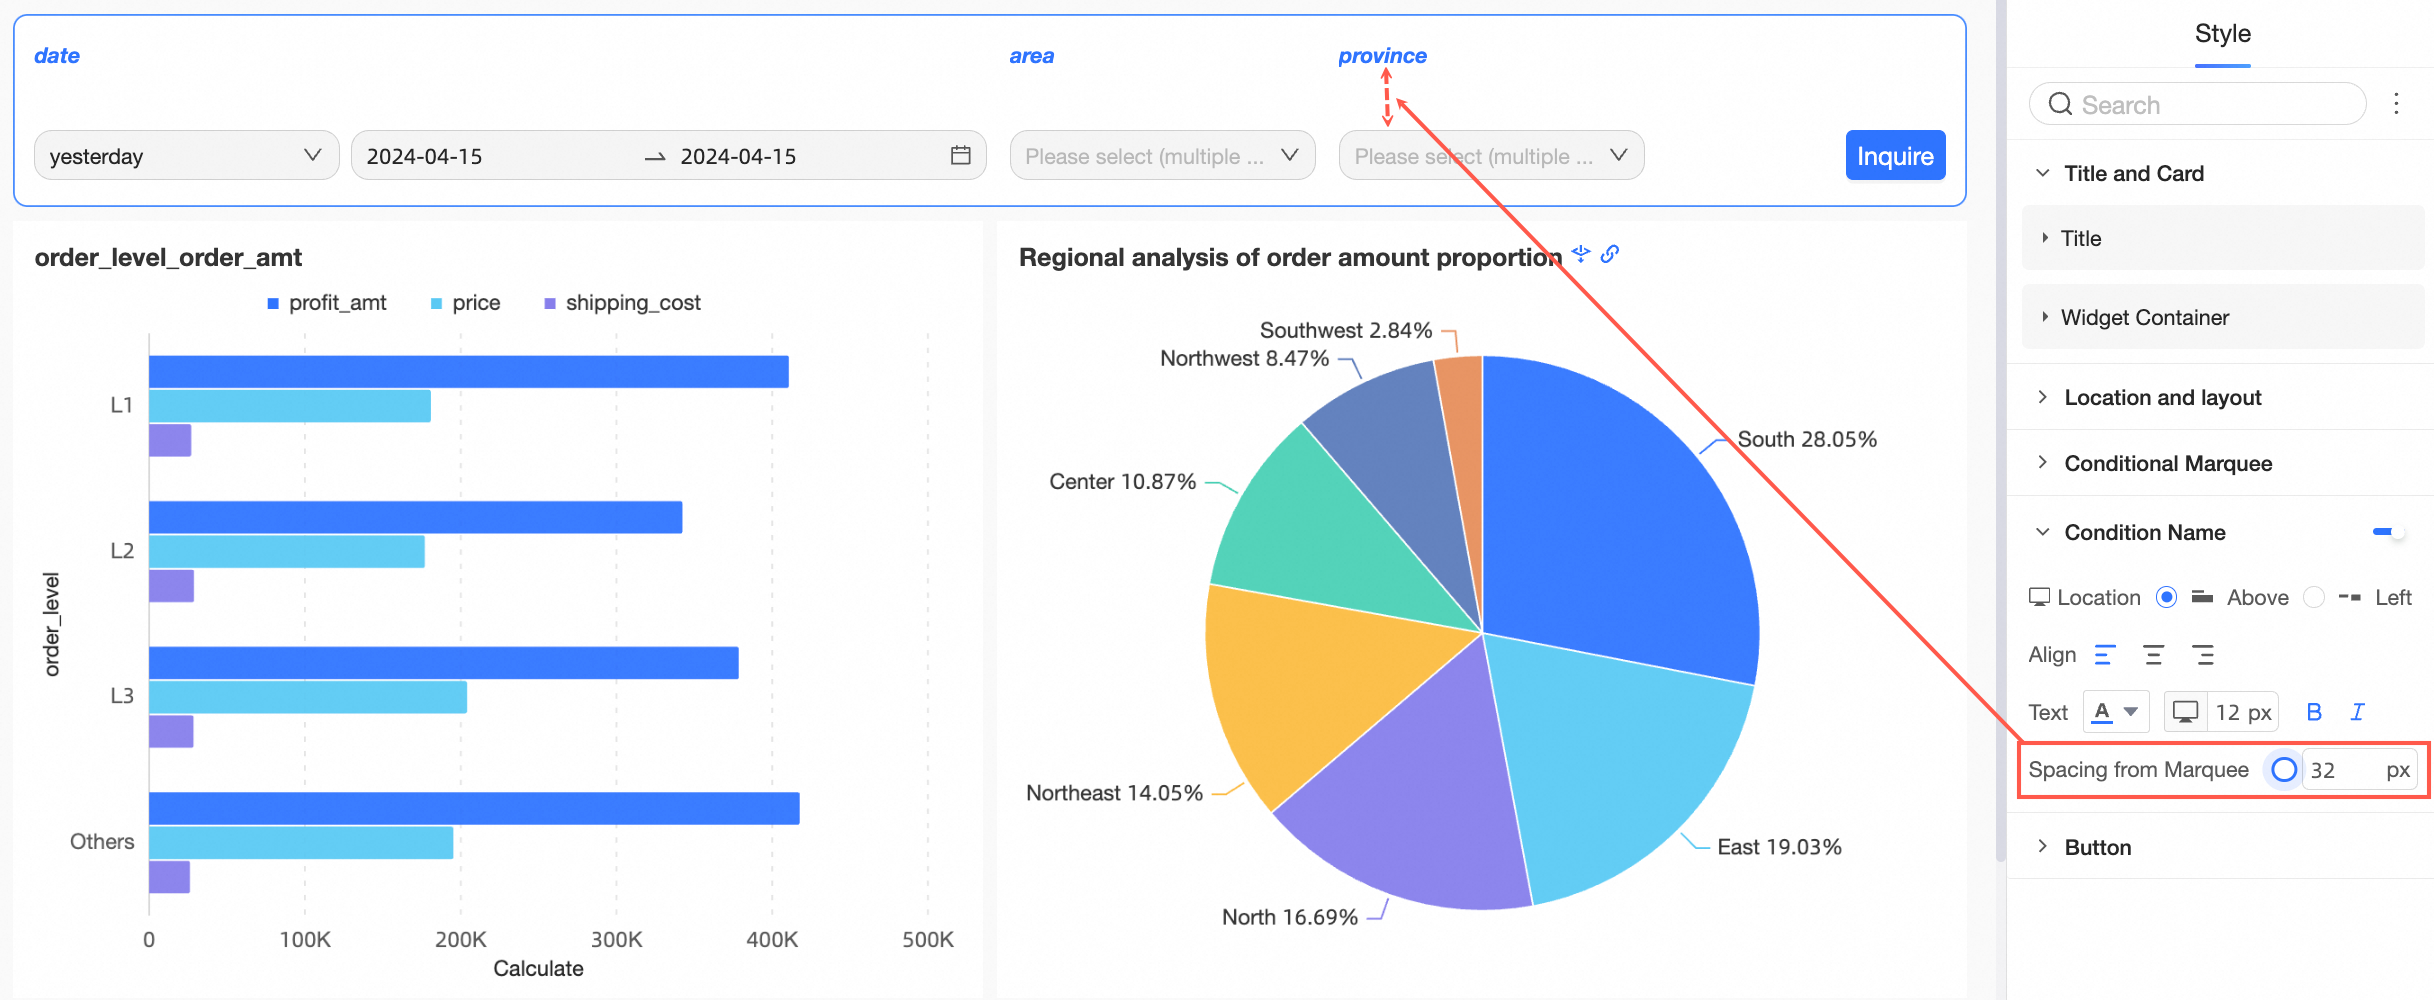Collapse the Condition Name section
Screen dimensions: 2434x1000
click(x=2043, y=532)
